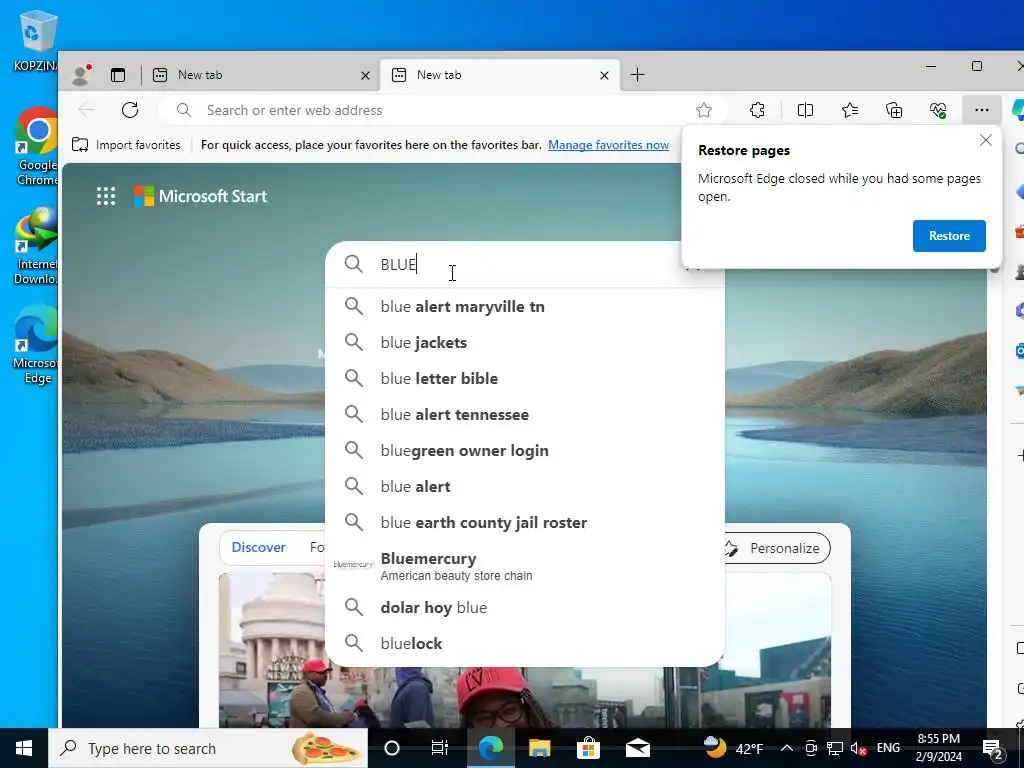1024x768 pixels.
Task: Switch to the Discover feed tab
Action: (259, 547)
